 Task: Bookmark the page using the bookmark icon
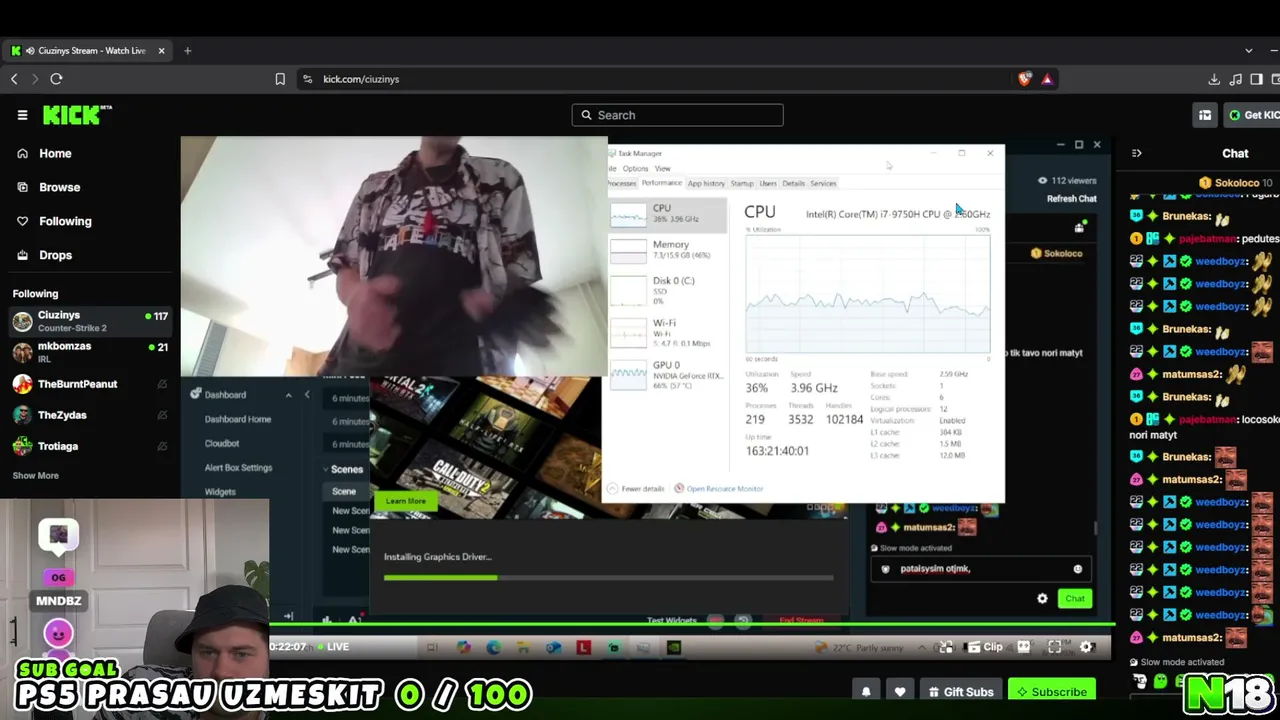[x=280, y=79]
